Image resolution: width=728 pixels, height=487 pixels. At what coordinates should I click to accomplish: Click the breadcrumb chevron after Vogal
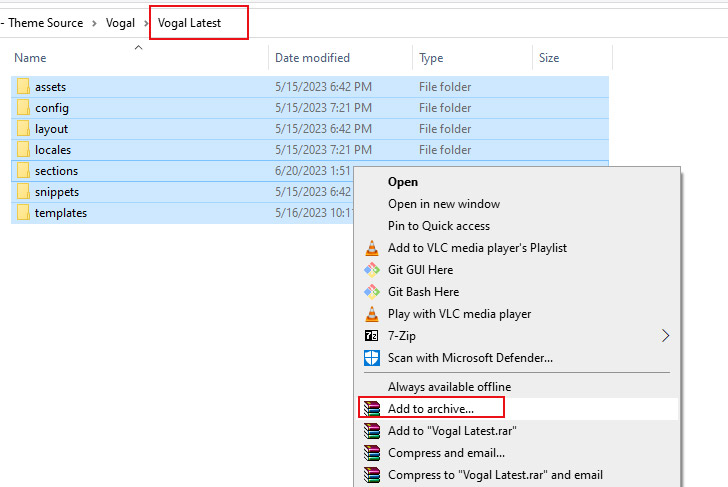pyautogui.click(x=146, y=23)
